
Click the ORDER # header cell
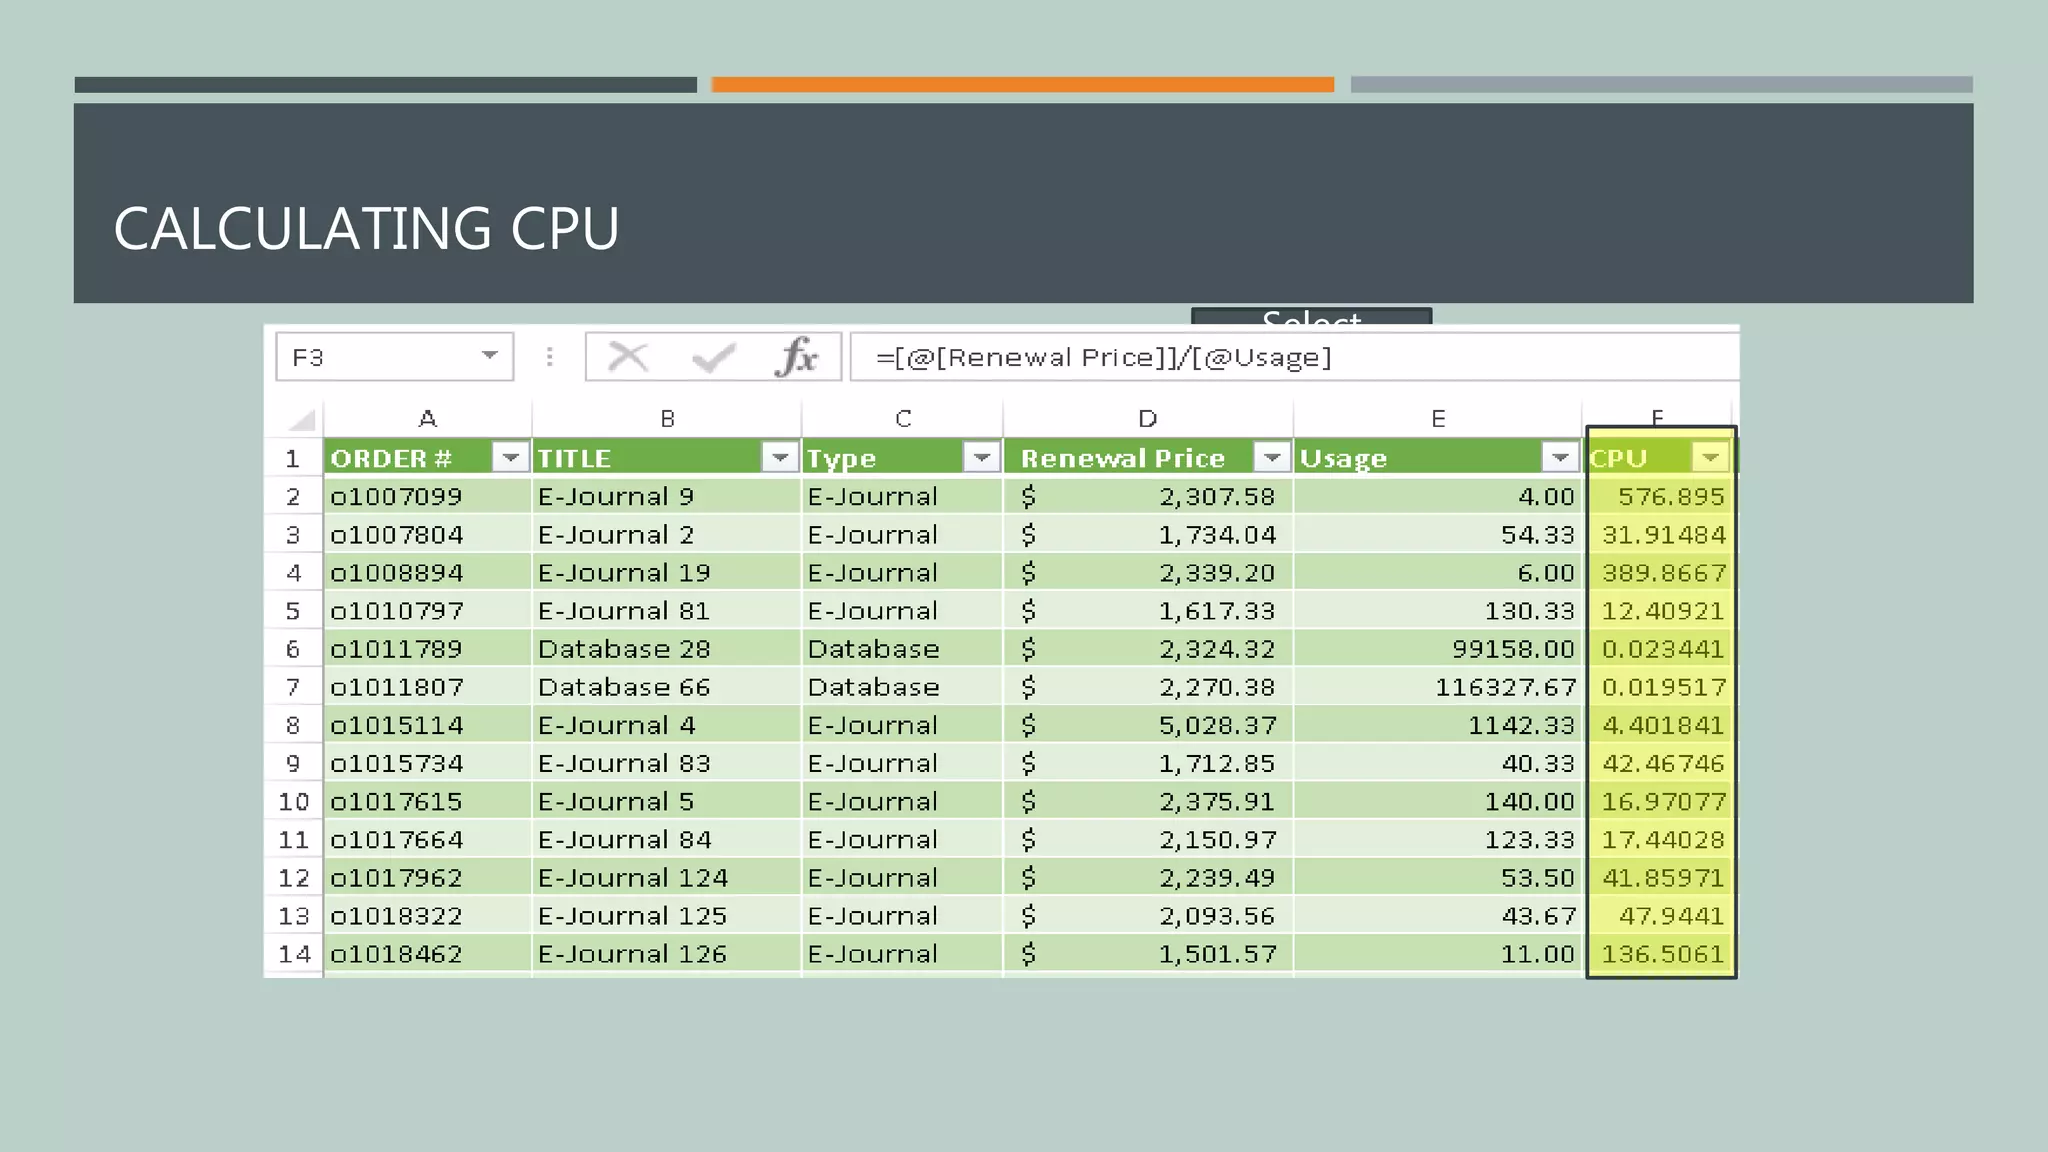click(x=427, y=458)
